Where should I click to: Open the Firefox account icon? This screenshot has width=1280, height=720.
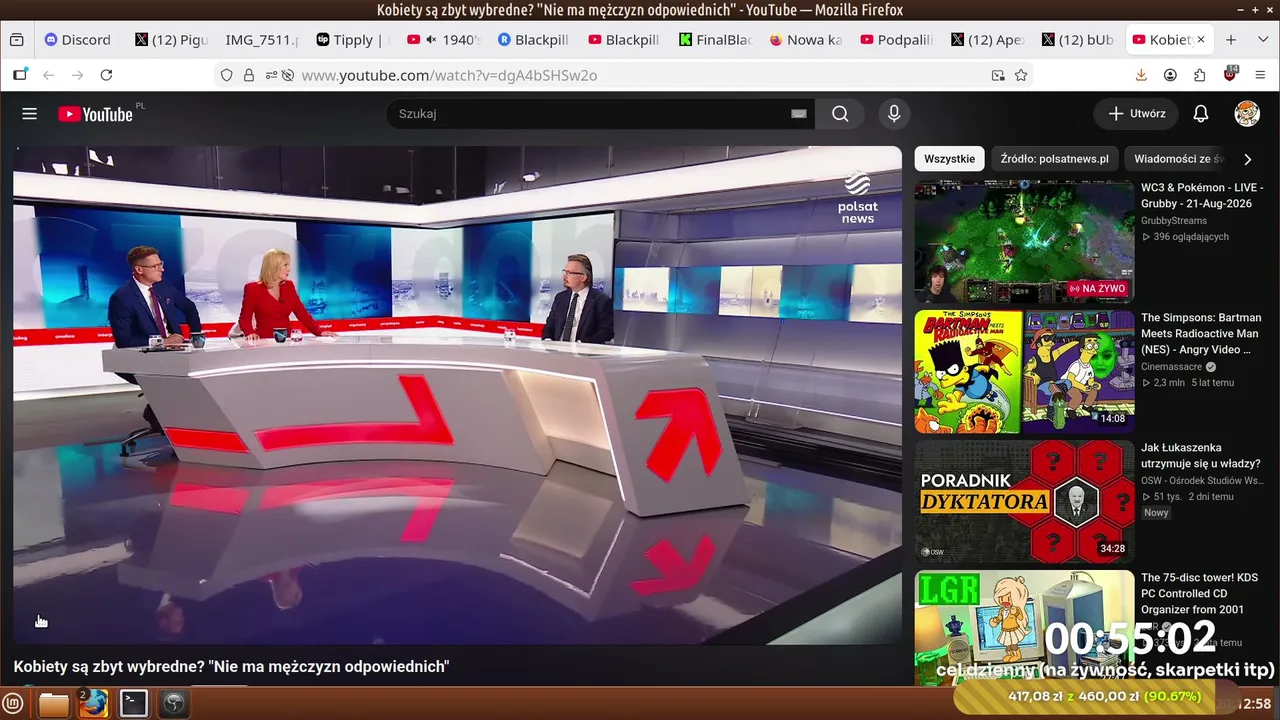pos(1170,75)
